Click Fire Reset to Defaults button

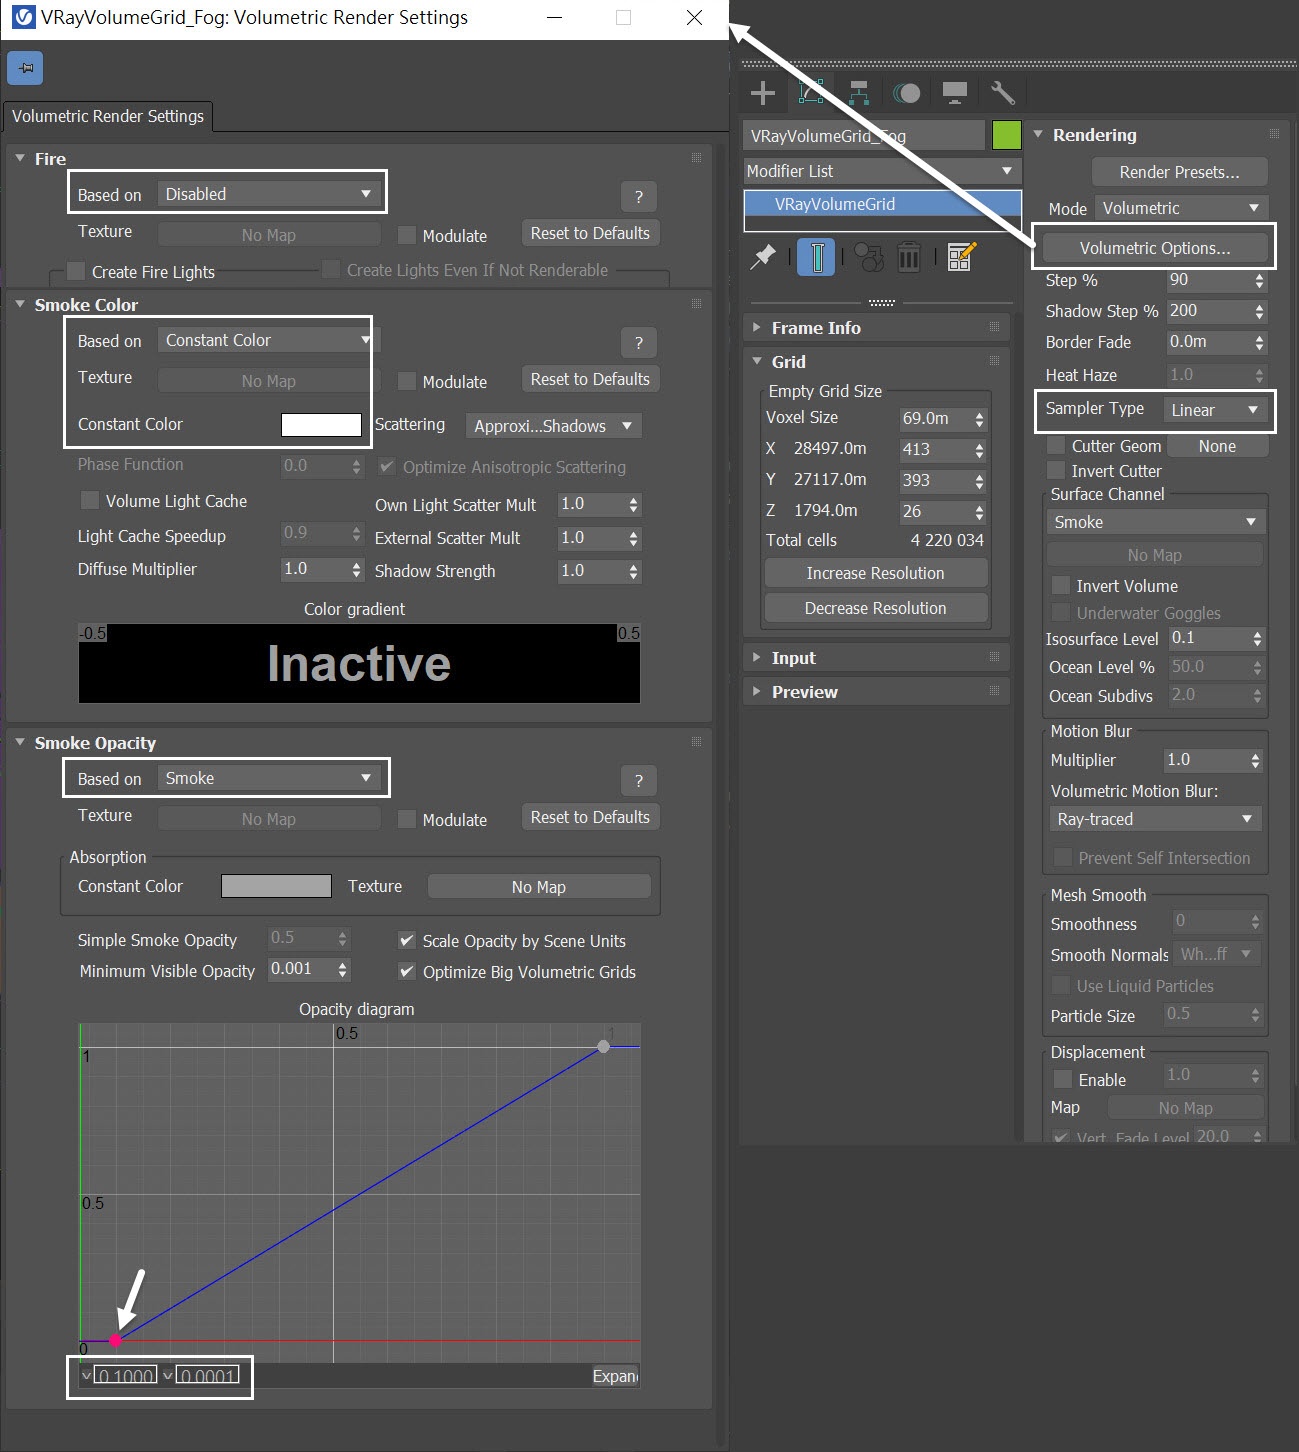click(590, 233)
